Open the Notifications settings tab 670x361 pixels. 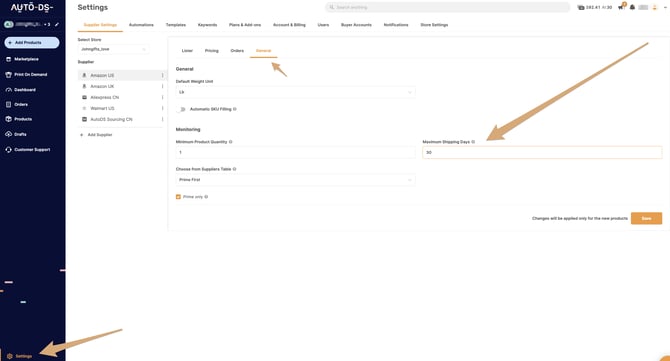click(x=396, y=25)
